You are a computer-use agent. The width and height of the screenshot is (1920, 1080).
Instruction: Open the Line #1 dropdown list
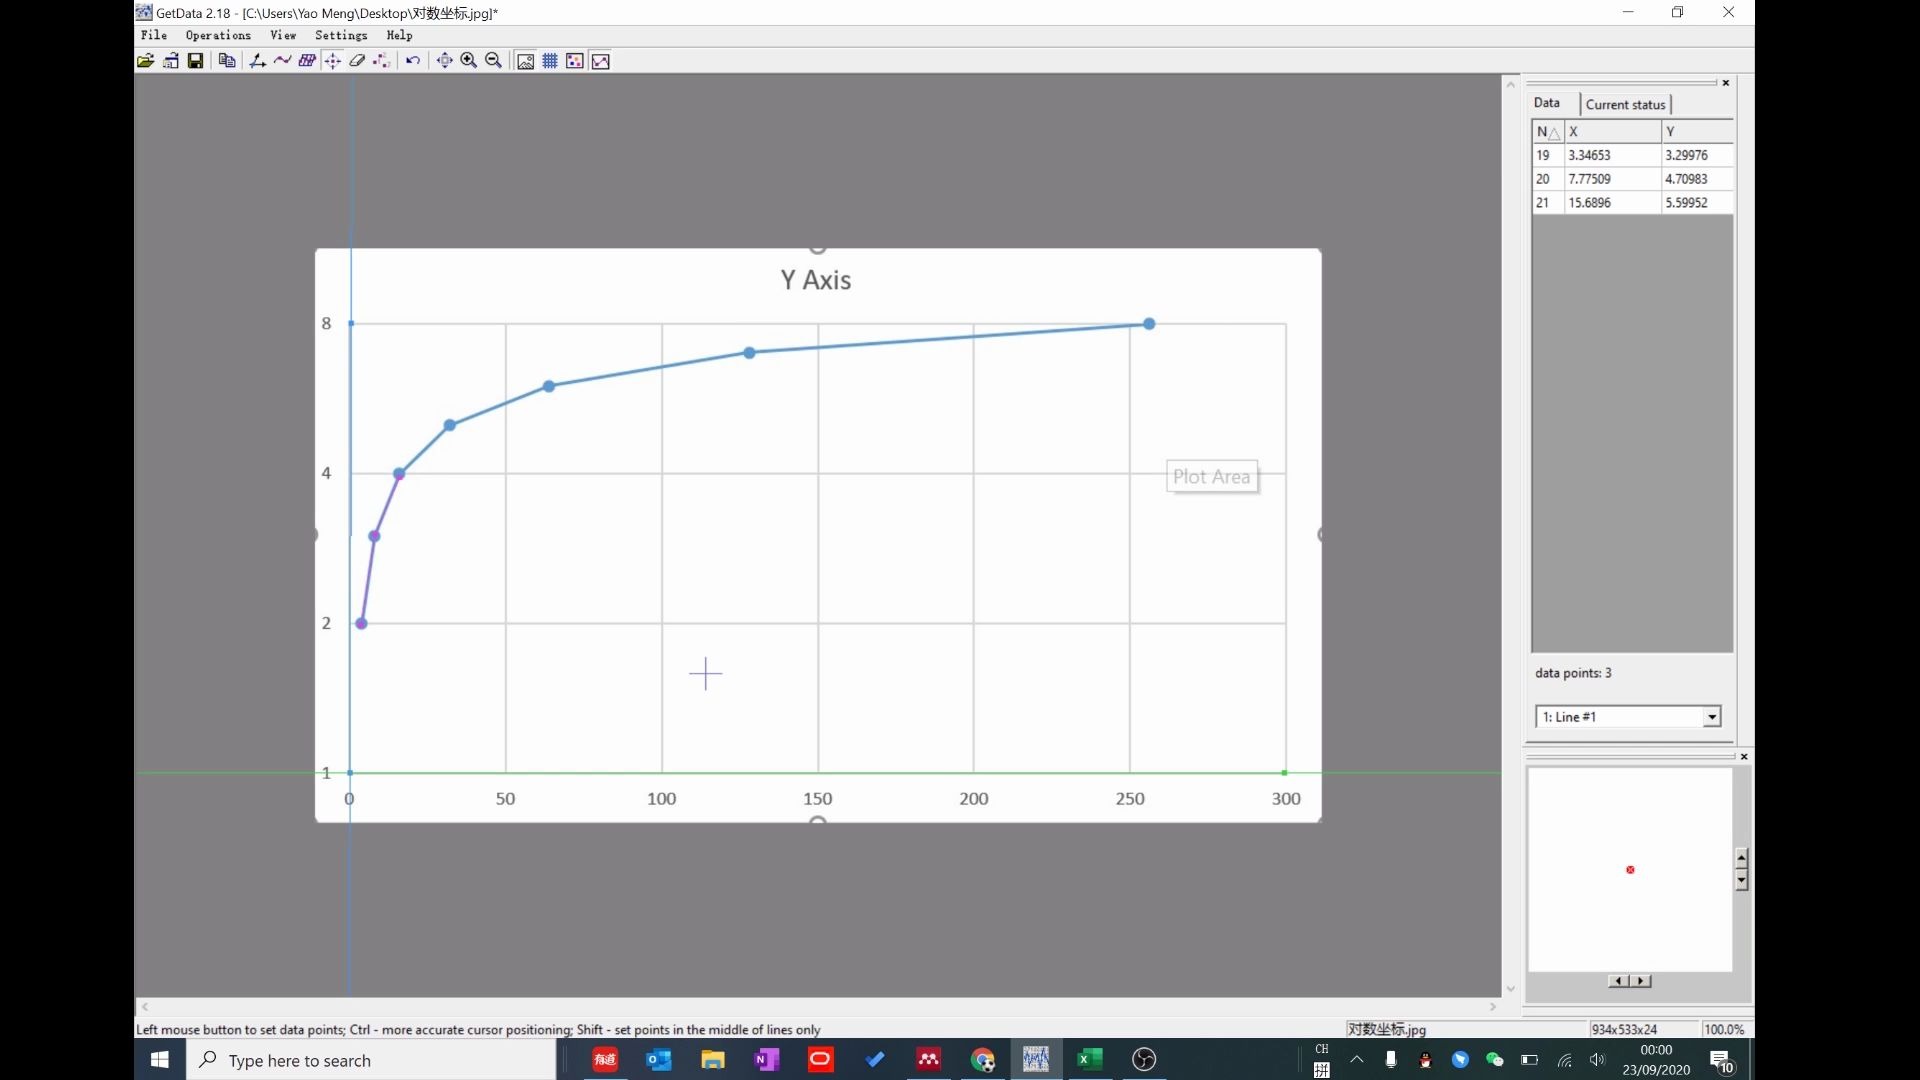coord(1711,717)
